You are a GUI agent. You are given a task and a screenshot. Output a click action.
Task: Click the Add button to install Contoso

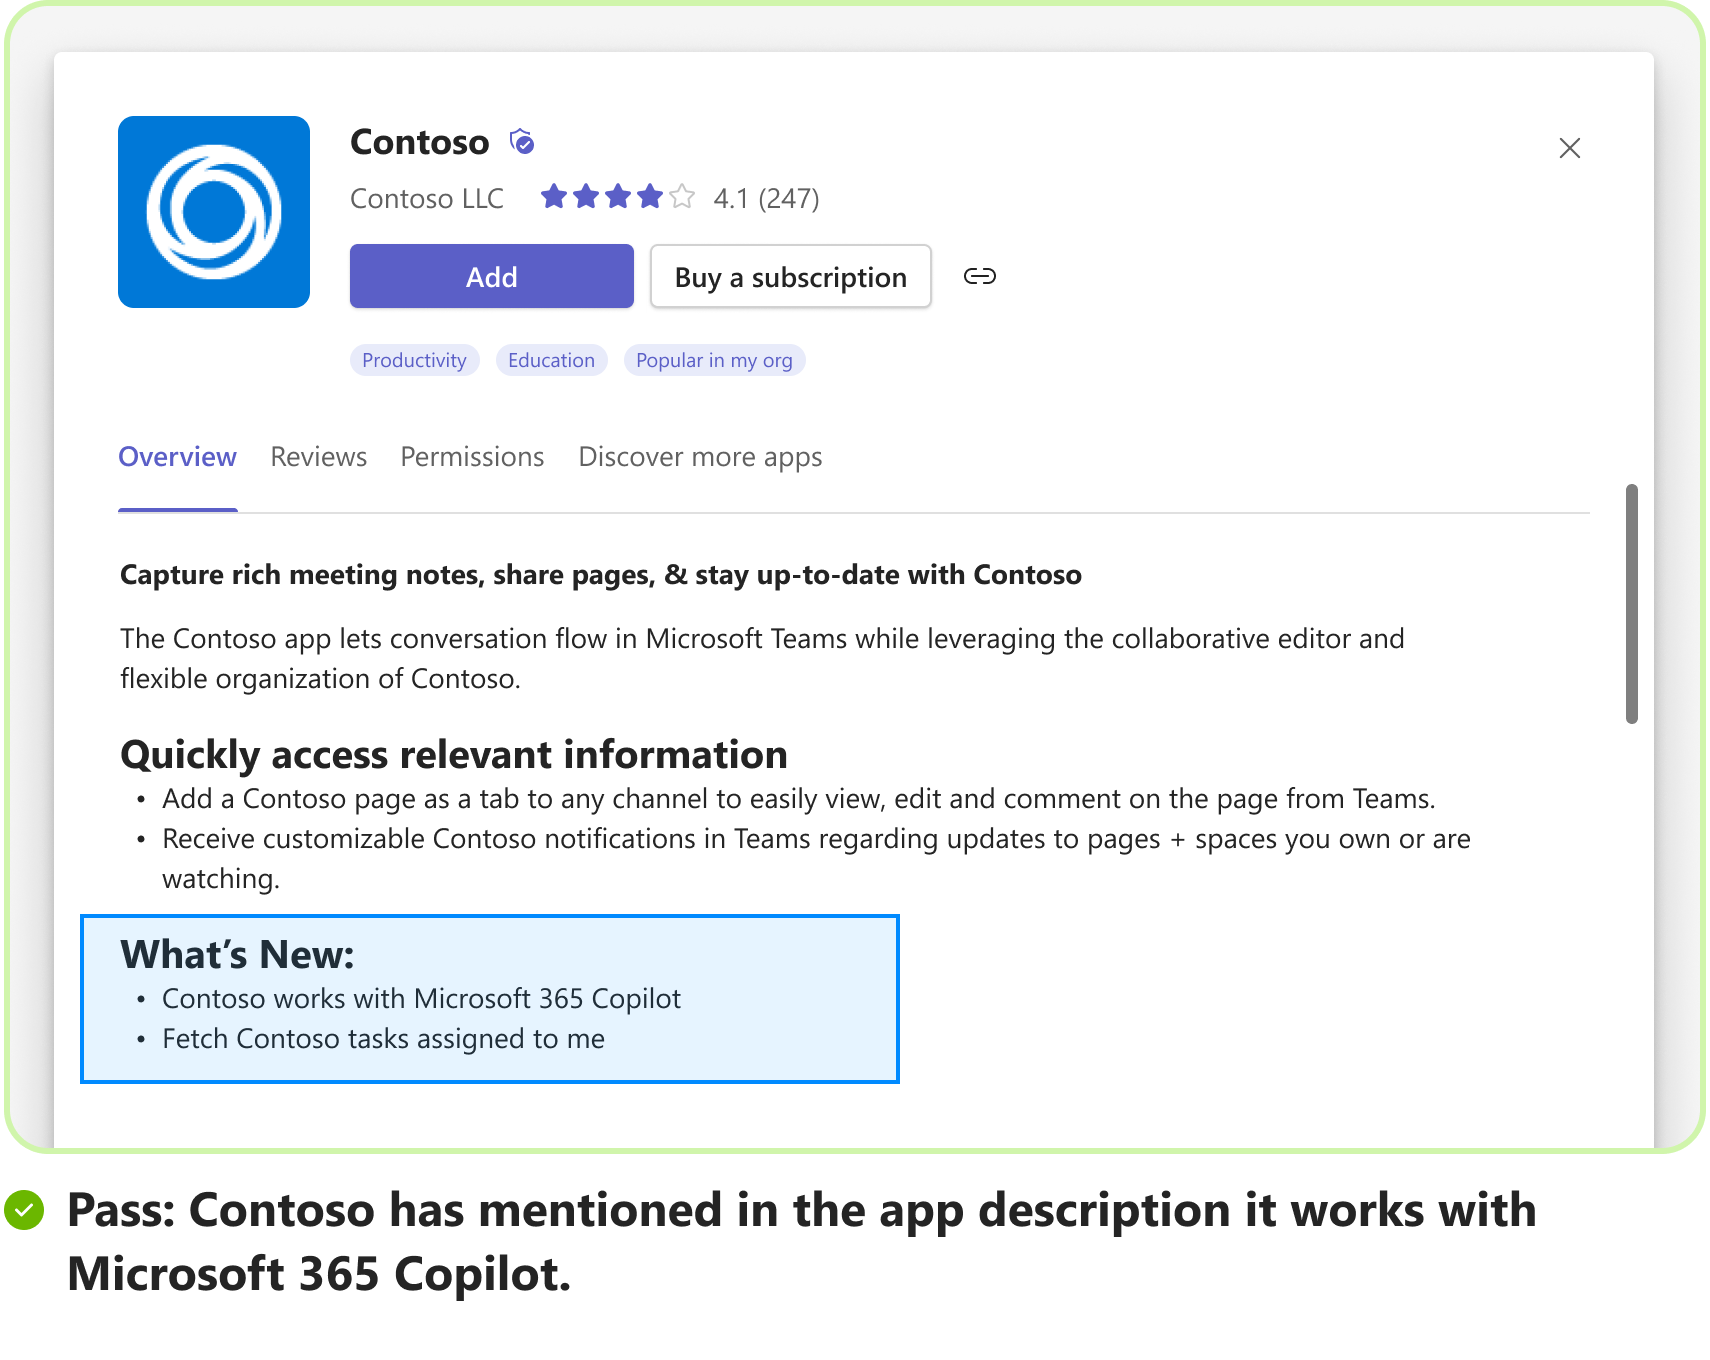pyautogui.click(x=491, y=276)
